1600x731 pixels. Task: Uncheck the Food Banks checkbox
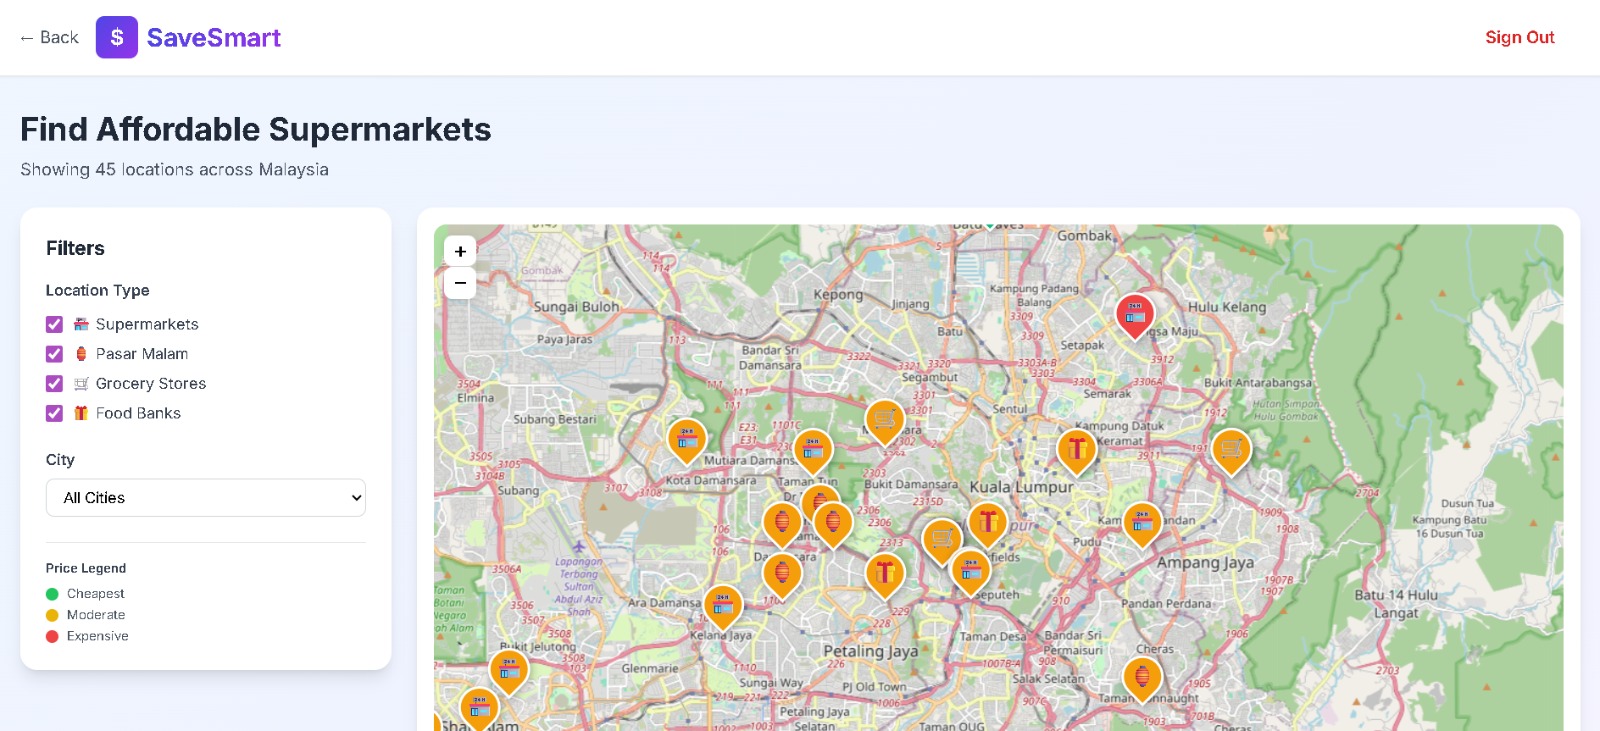pos(54,413)
